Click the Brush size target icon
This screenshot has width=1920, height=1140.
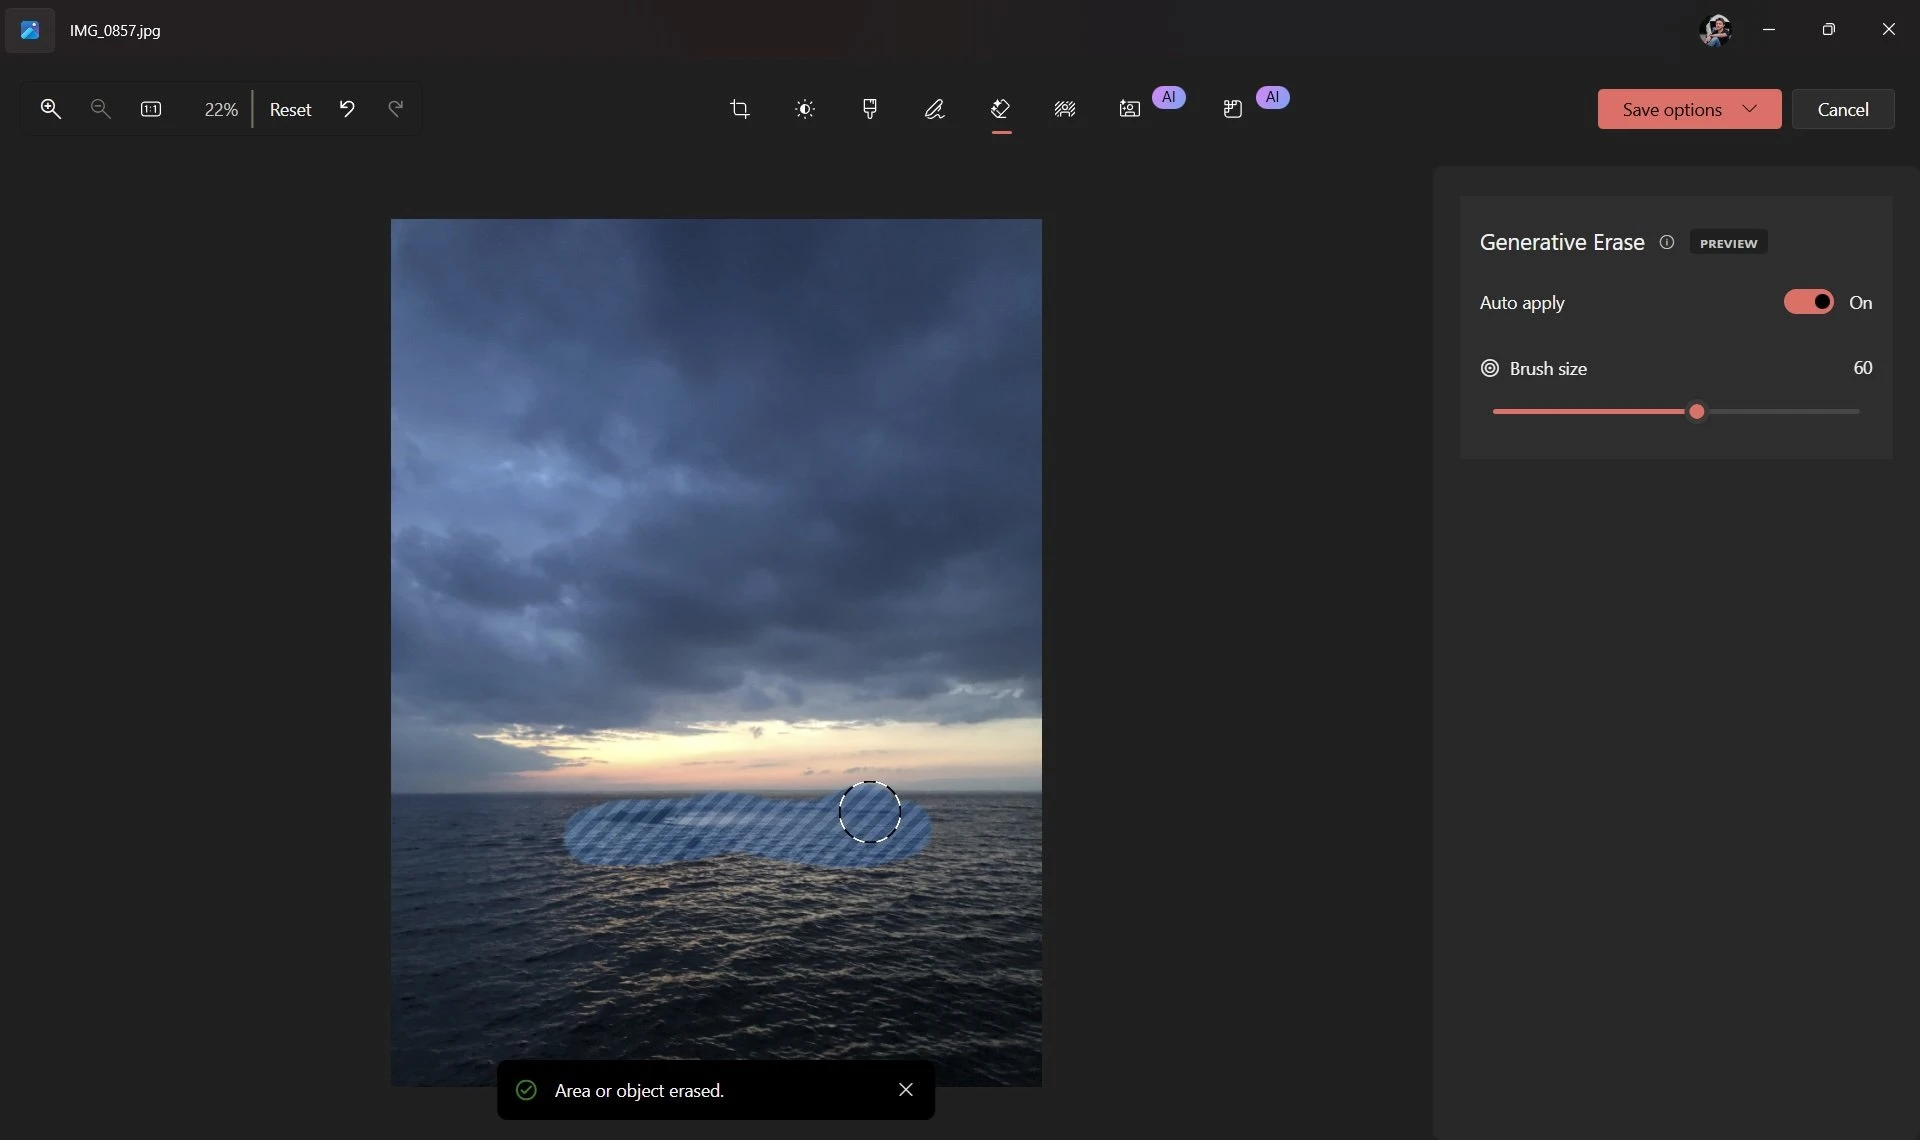tap(1490, 368)
